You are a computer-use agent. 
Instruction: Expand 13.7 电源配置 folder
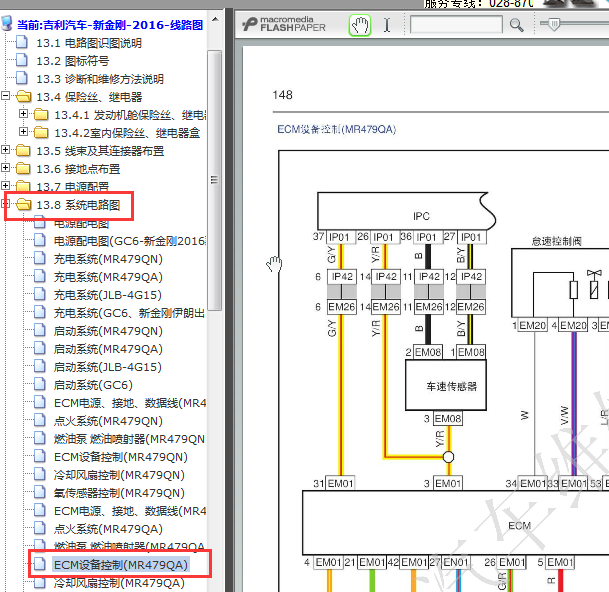pyautogui.click(x=5, y=185)
